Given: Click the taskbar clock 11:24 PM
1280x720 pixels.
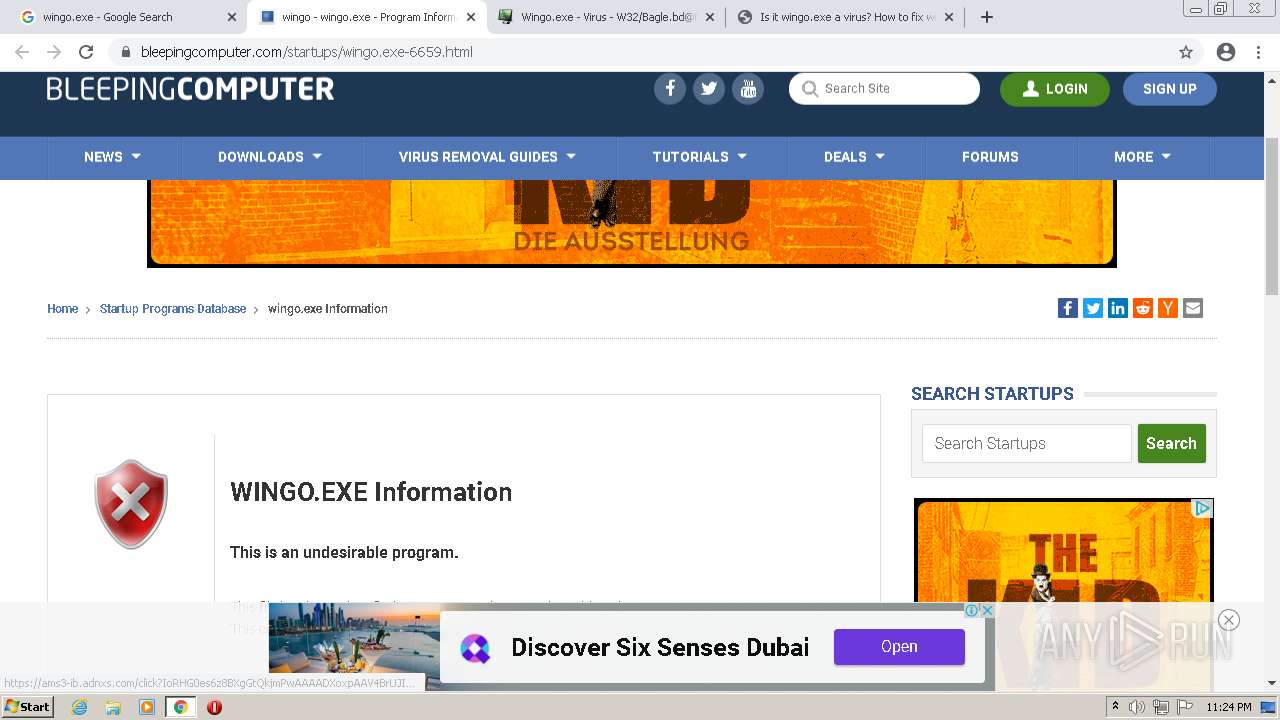Looking at the screenshot, I should (x=1229, y=707).
